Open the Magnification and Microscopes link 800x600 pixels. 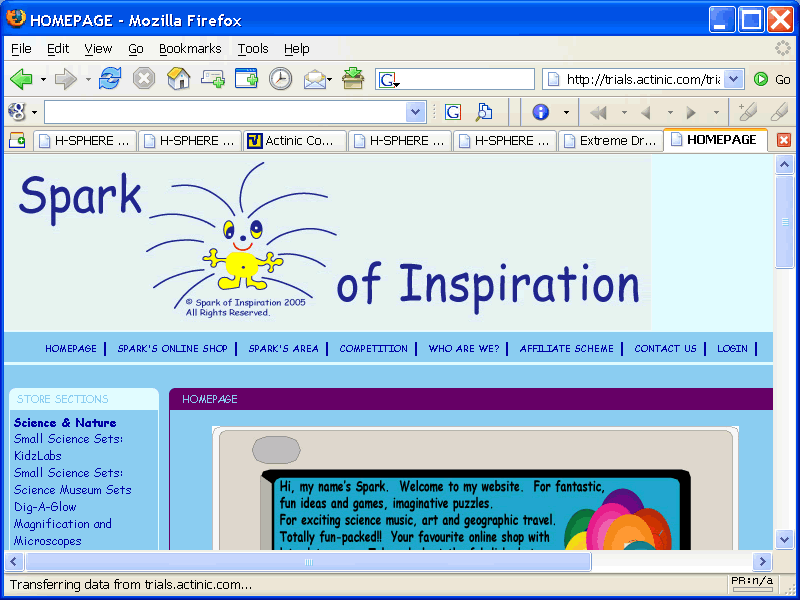click(63, 532)
